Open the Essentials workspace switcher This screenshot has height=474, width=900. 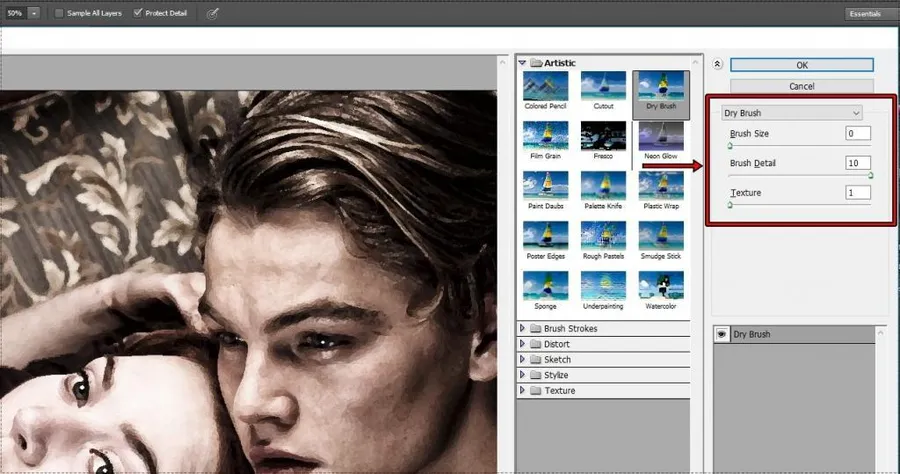click(871, 14)
